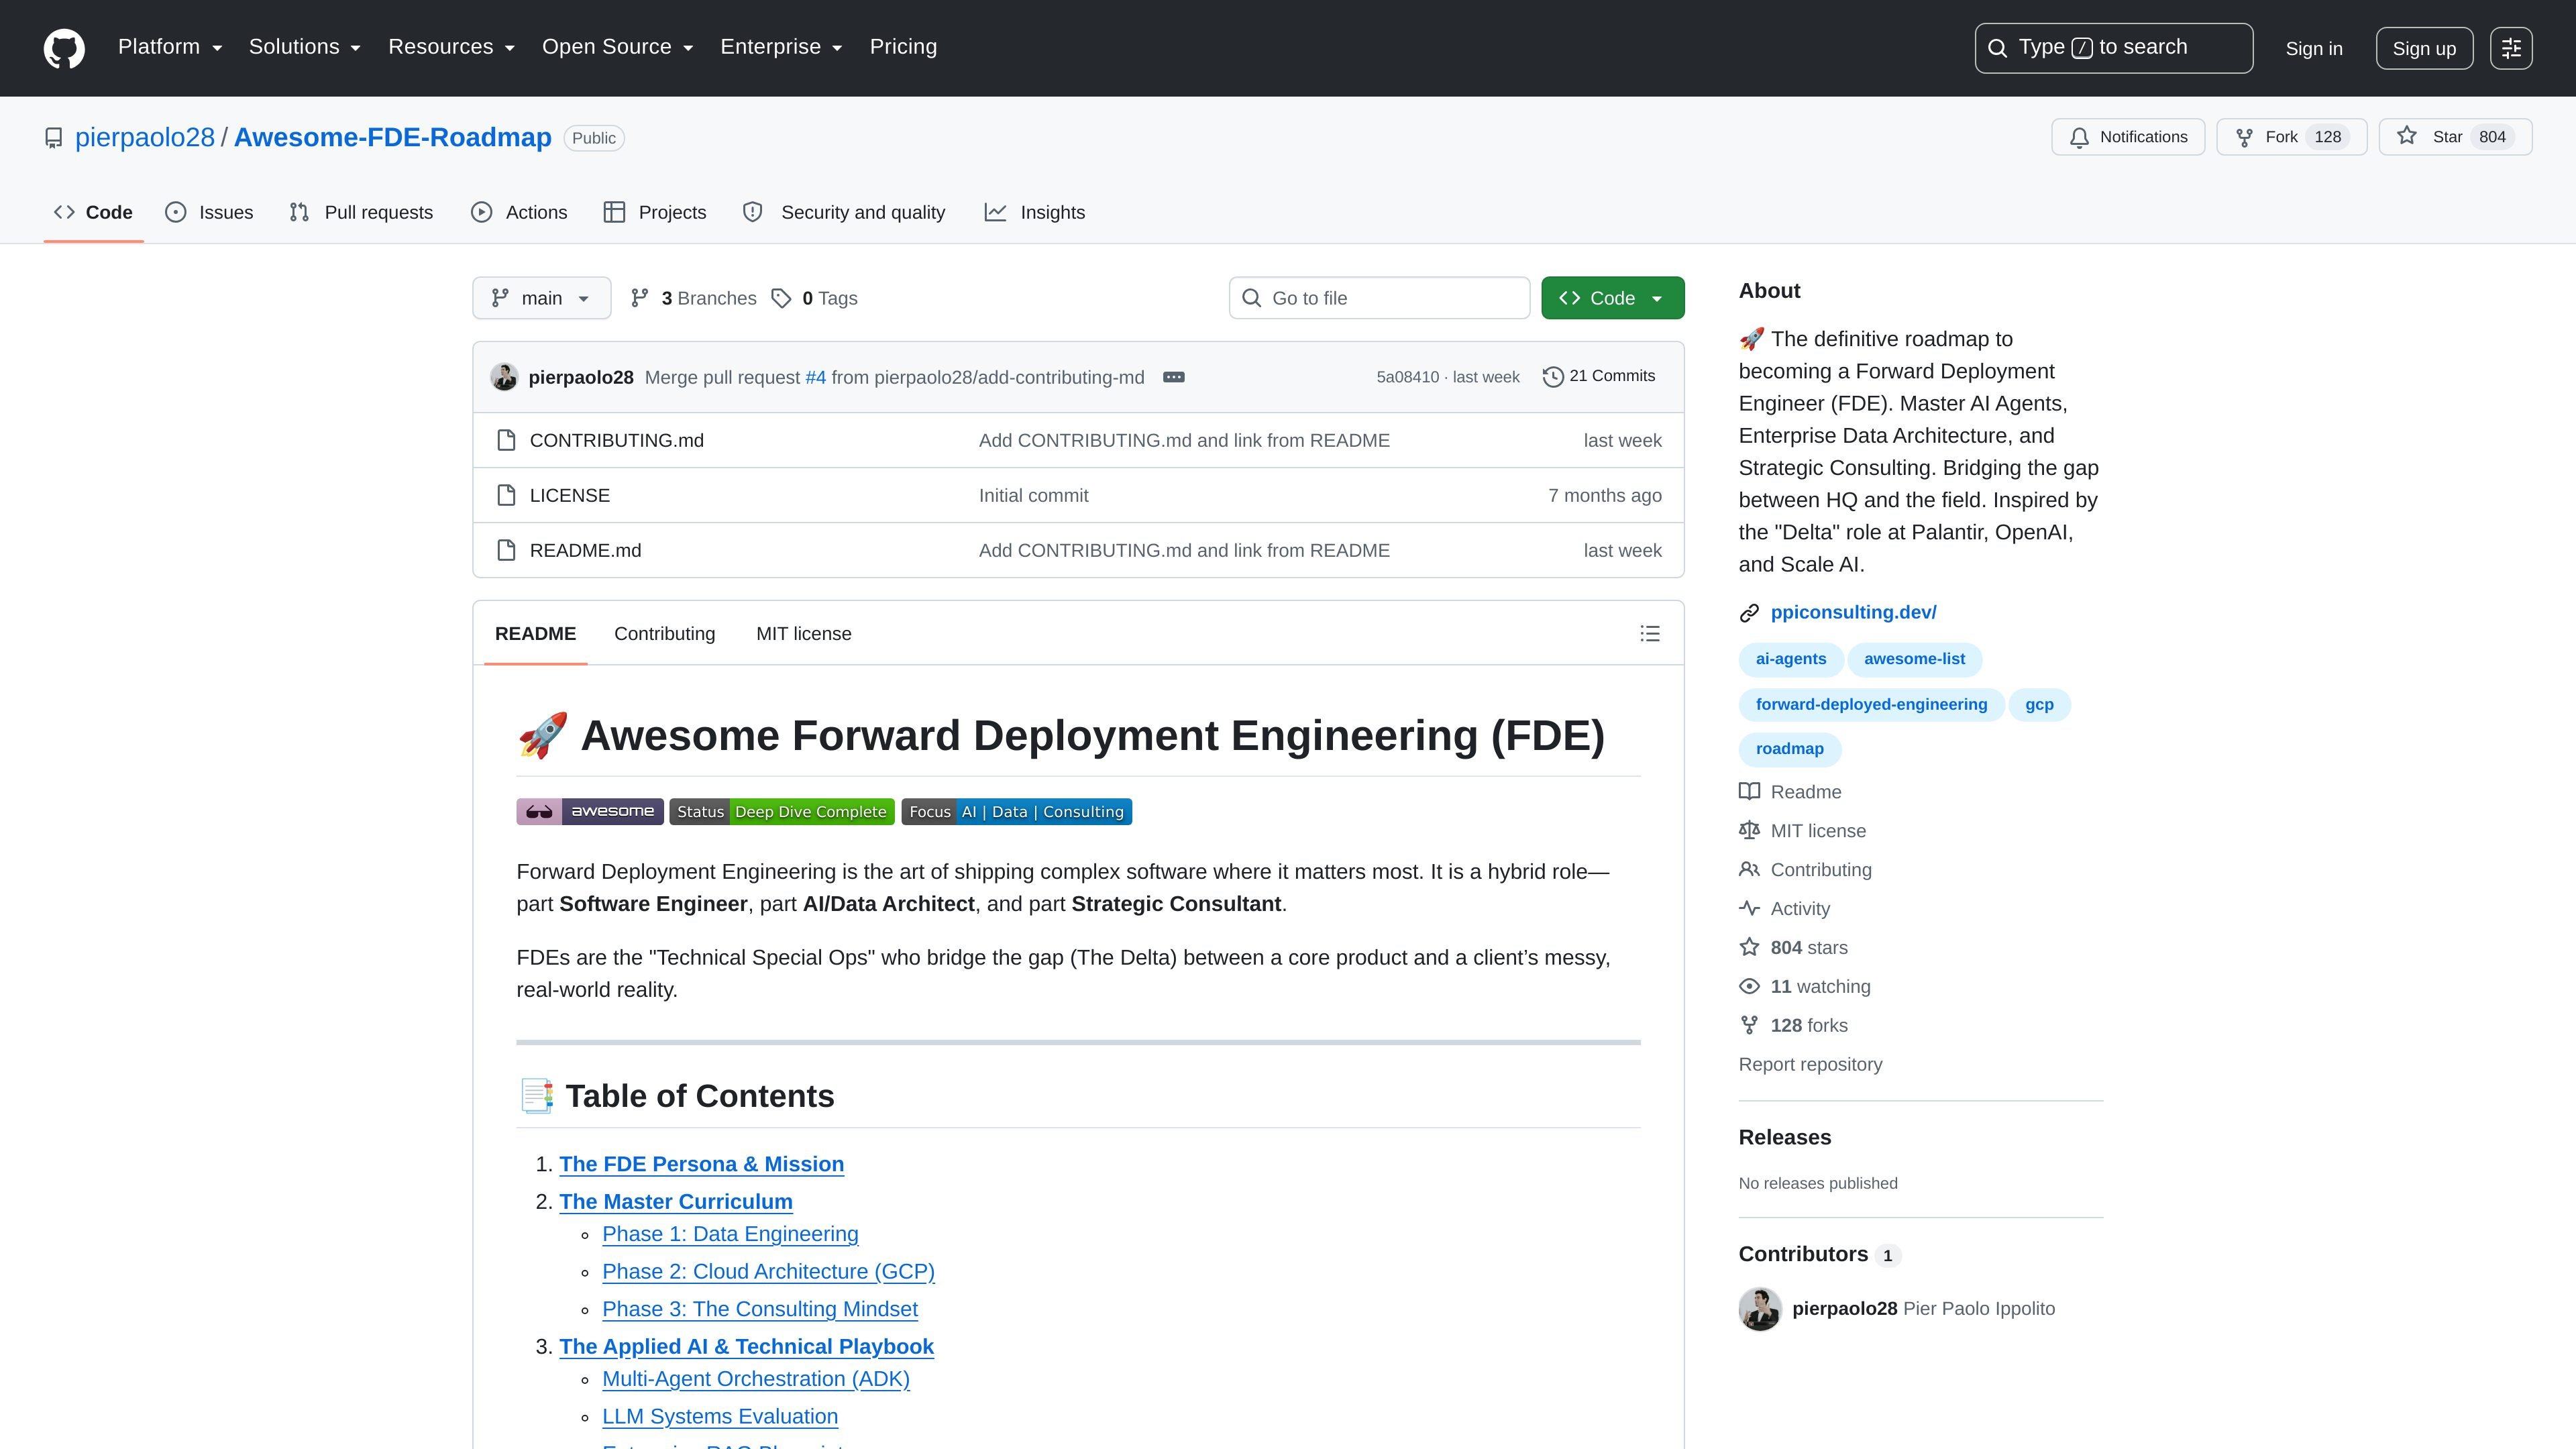
Task: Click the Focus AI Data Consulting badge
Action: [x=1016, y=812]
